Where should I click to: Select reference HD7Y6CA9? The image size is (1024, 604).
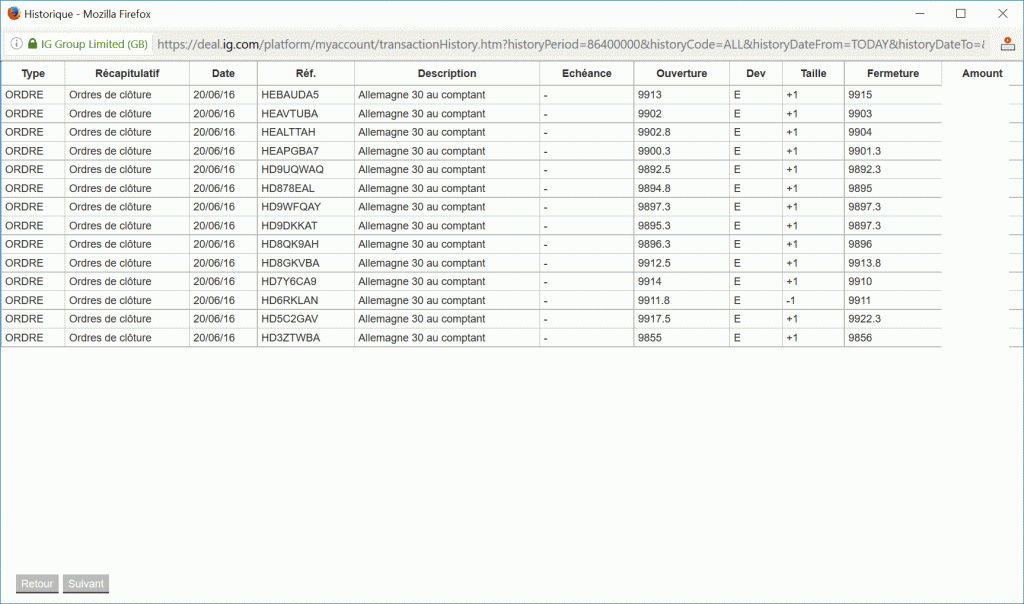pos(289,281)
